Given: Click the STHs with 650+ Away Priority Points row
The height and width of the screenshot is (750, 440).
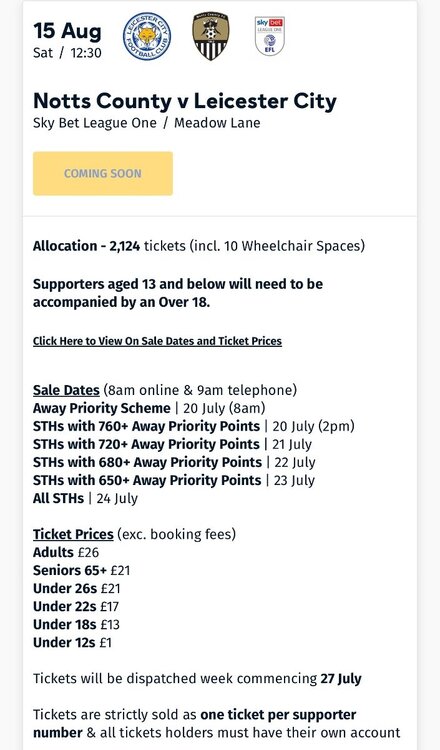Looking at the screenshot, I should [x=174, y=480].
